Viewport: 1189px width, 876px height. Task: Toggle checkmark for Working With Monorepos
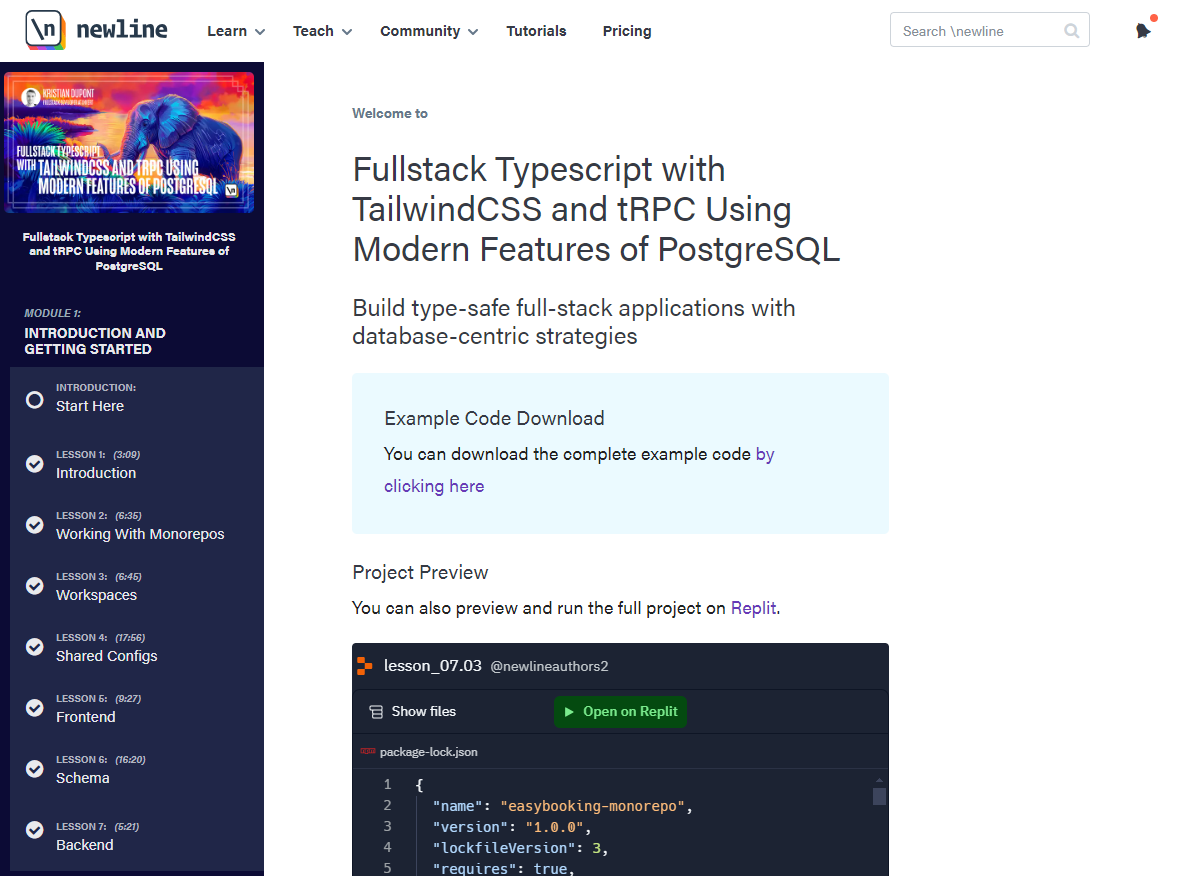click(35, 525)
